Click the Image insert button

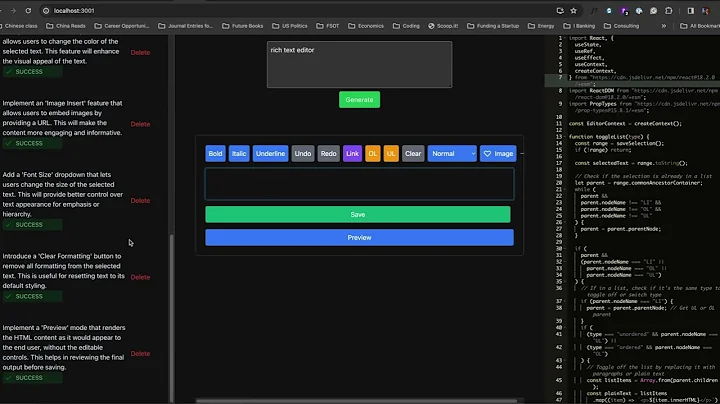498,154
